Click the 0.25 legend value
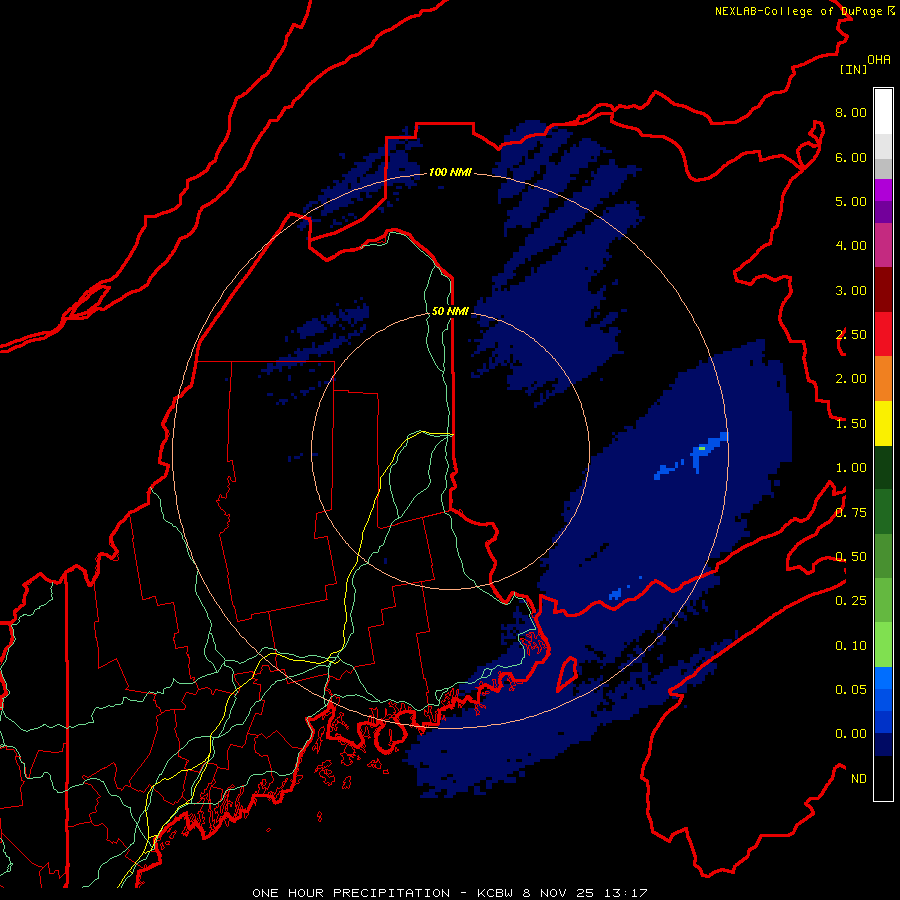 point(851,601)
